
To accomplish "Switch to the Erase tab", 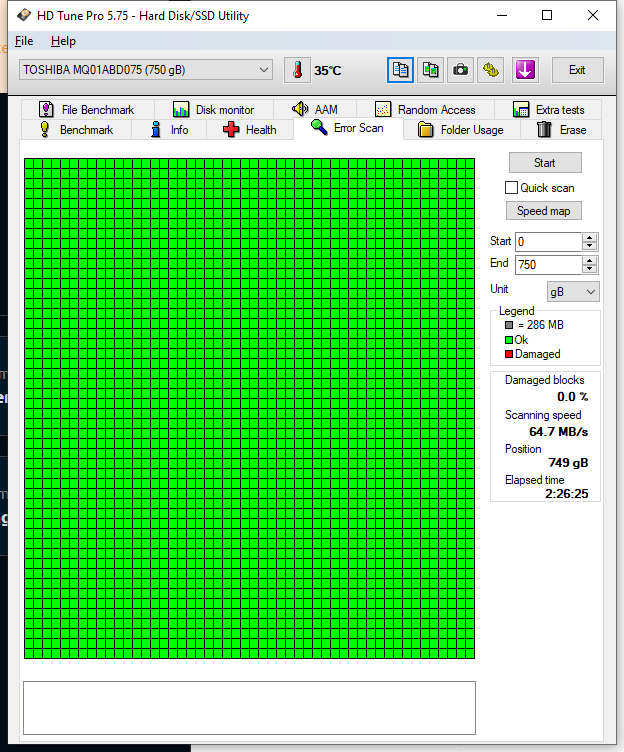I will click(561, 130).
